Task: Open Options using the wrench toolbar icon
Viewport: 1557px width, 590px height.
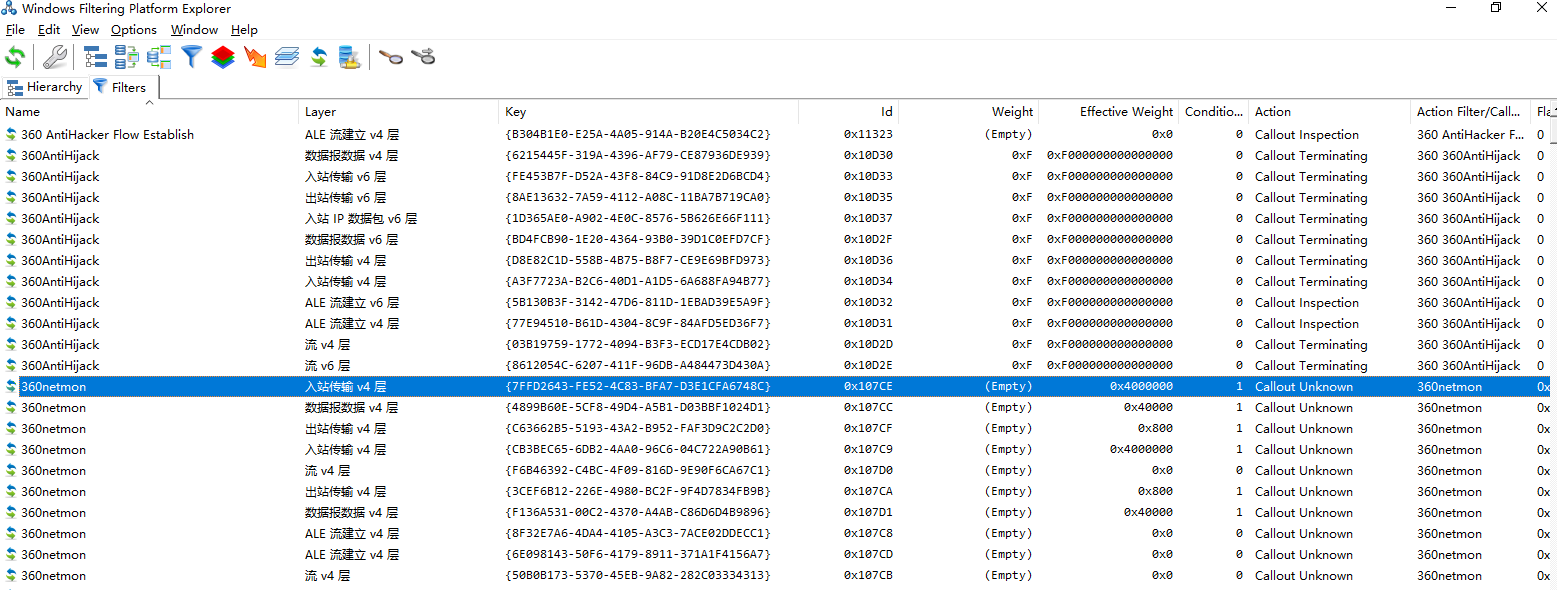Action: pyautogui.click(x=53, y=57)
